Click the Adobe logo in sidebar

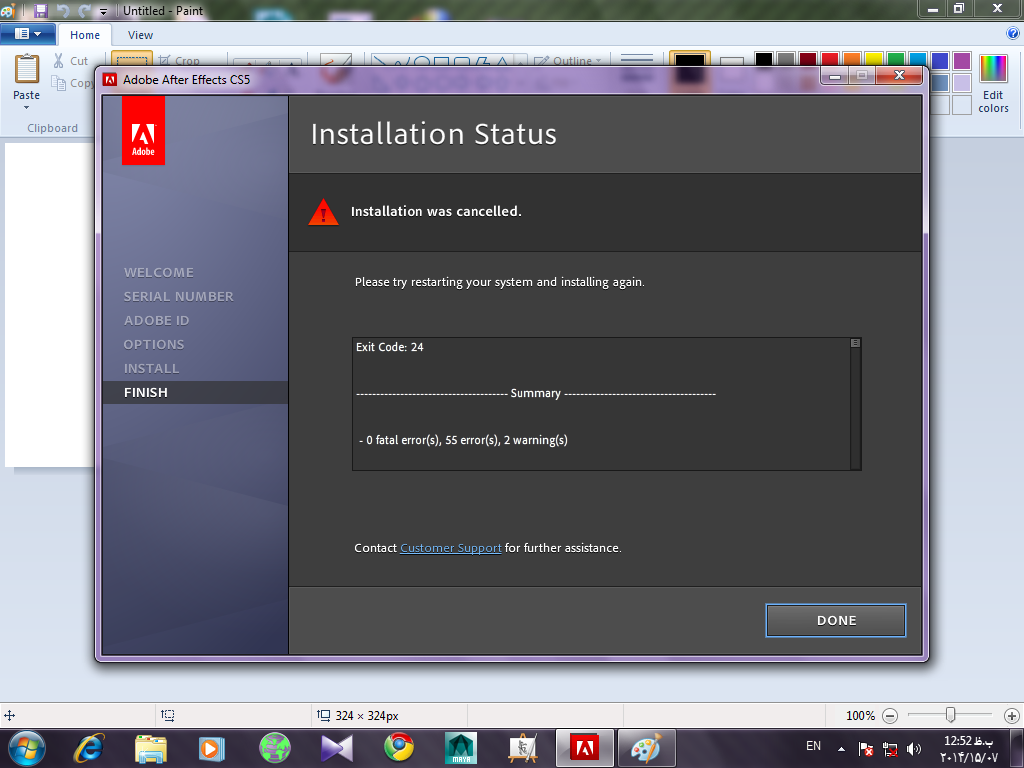click(x=143, y=131)
